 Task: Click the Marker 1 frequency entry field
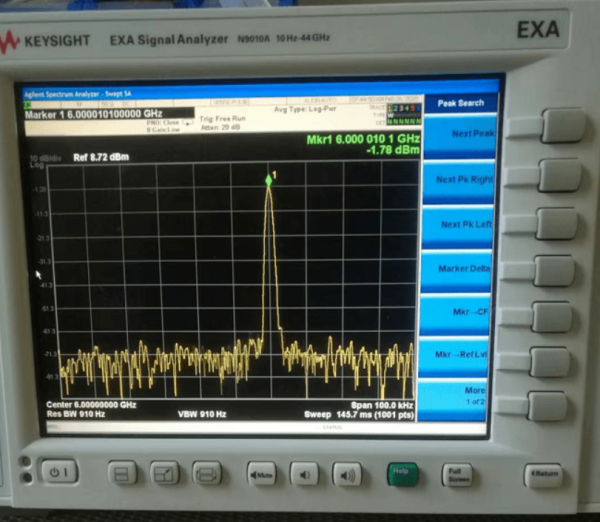pos(106,114)
